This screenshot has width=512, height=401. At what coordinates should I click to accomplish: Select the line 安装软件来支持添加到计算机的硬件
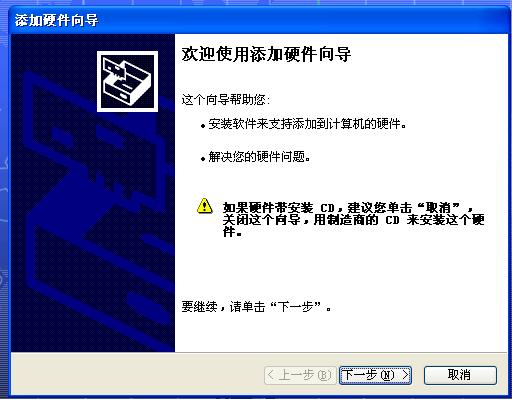tap(307, 124)
